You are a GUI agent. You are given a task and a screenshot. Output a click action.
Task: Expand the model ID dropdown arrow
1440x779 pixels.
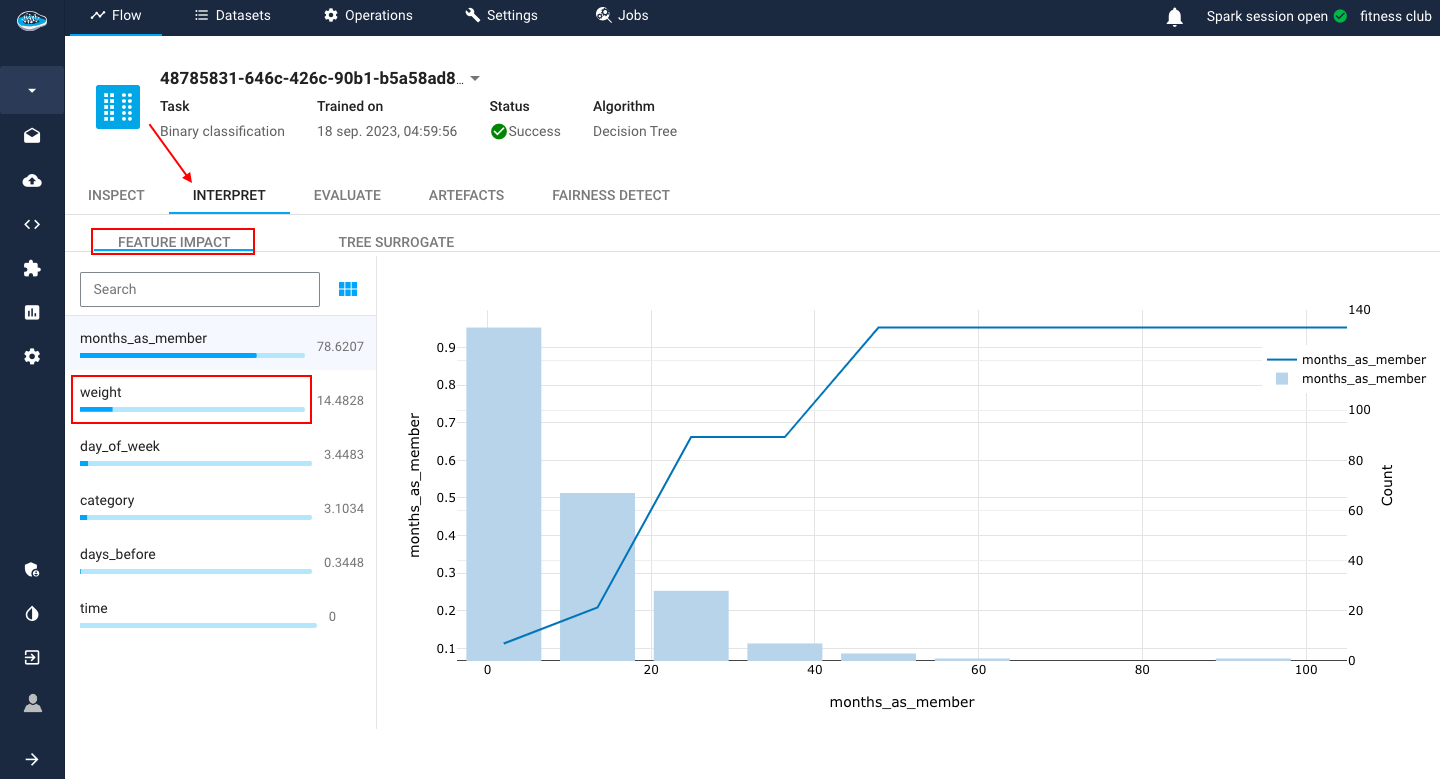pos(475,79)
